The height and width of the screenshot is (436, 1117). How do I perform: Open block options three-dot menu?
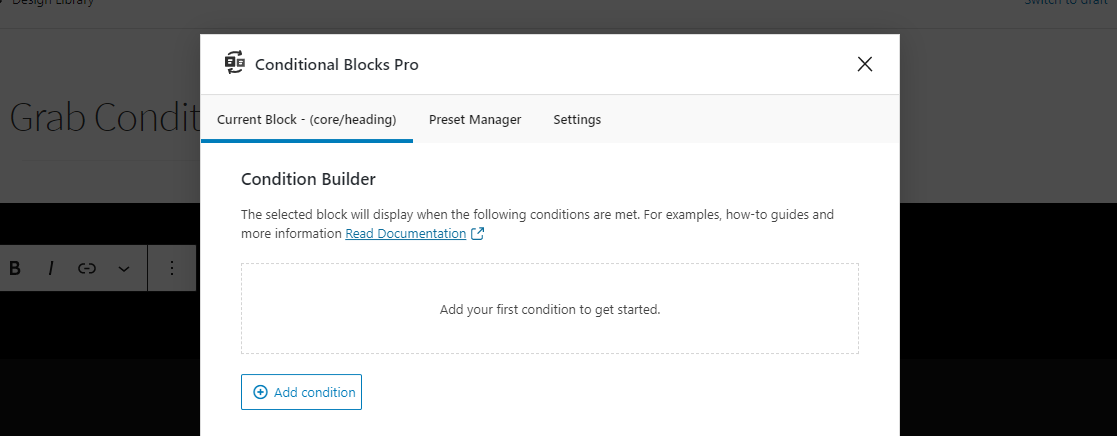pos(172,268)
